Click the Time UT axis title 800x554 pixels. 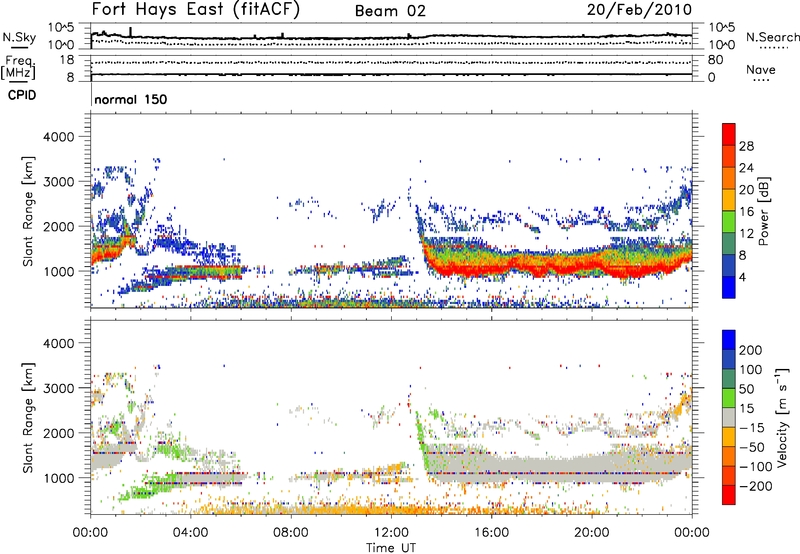pyautogui.click(x=391, y=548)
